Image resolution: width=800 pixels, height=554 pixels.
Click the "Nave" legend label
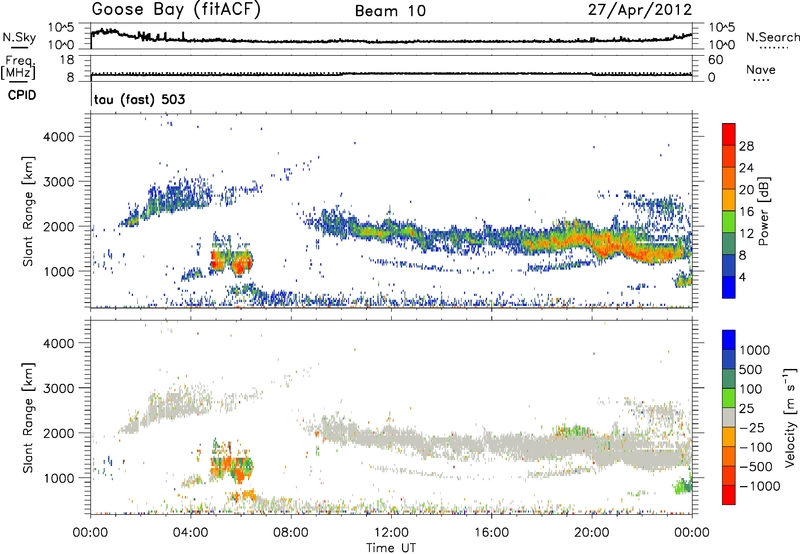[760, 70]
